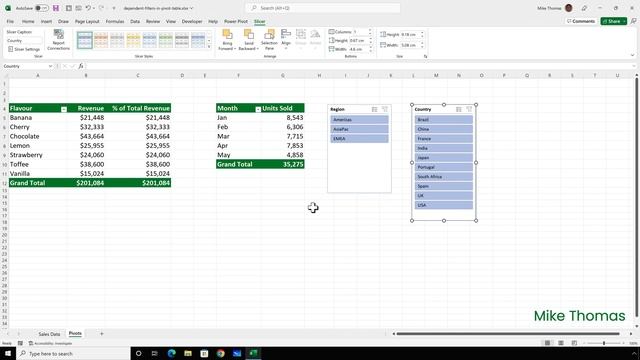Open Report Connections for the slicer
The height and width of the screenshot is (360, 640).
[58, 40]
